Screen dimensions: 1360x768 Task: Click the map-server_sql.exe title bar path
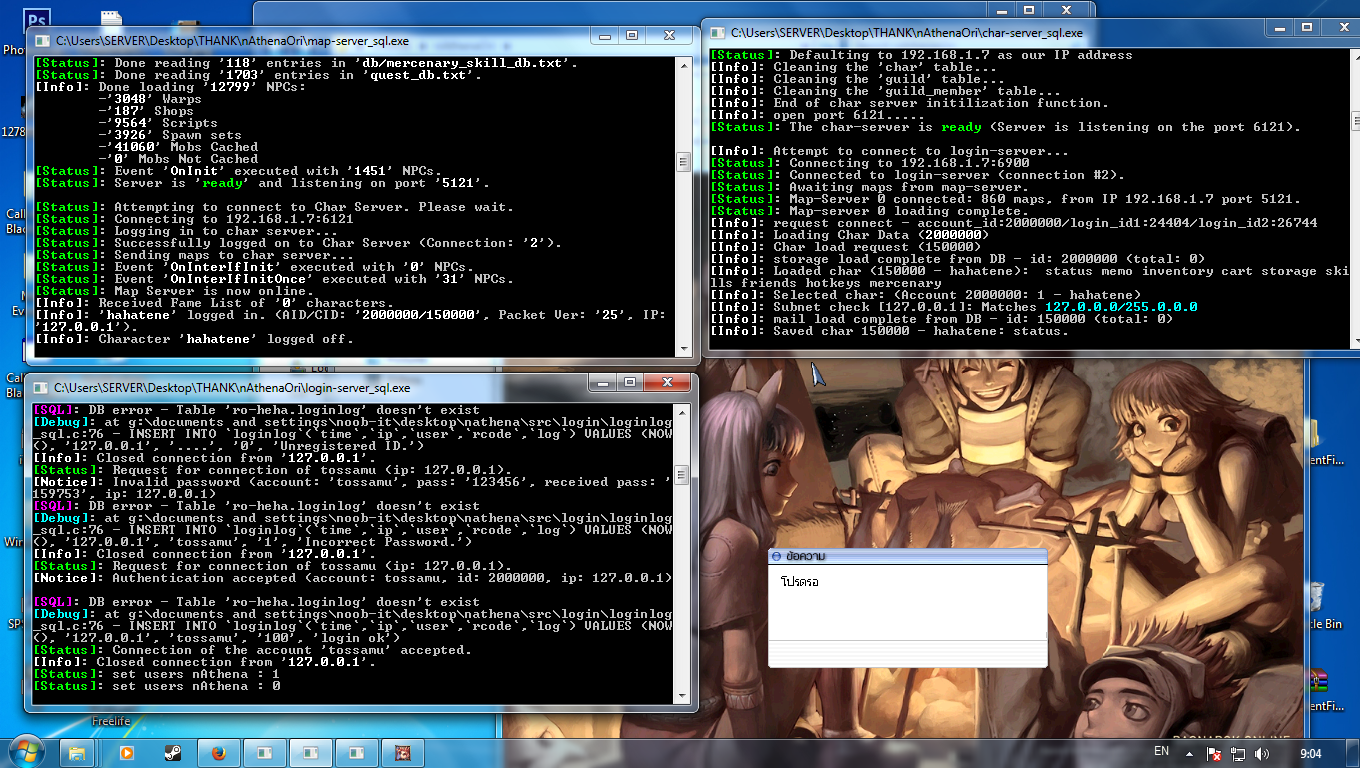tap(232, 42)
